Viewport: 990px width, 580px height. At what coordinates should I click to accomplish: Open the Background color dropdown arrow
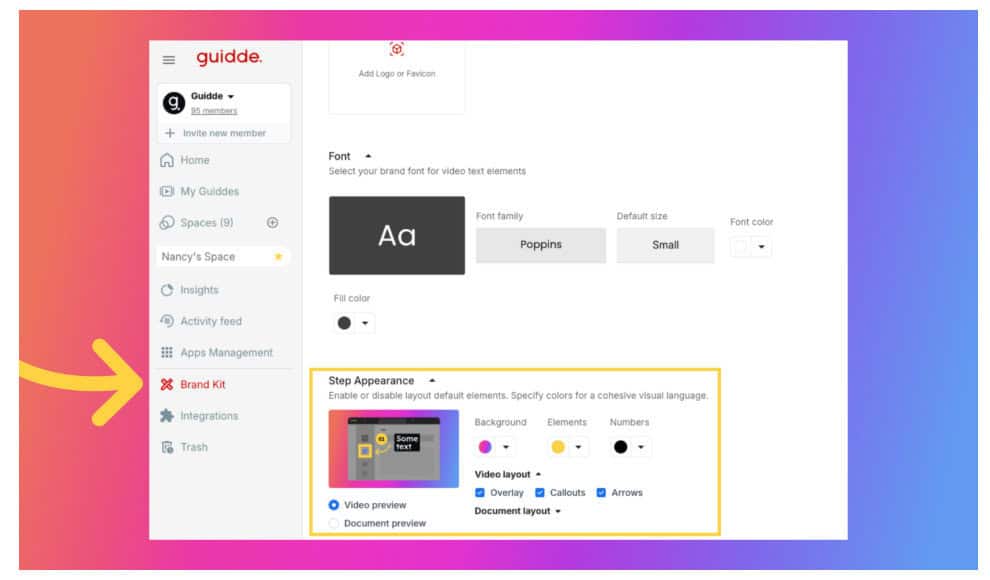506,447
